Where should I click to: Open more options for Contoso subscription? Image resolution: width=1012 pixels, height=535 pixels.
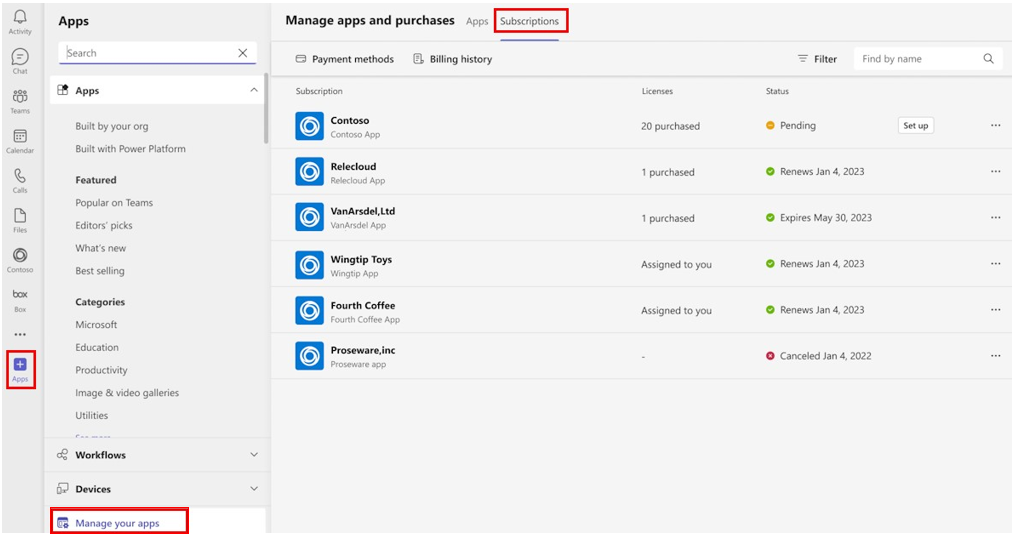(995, 126)
